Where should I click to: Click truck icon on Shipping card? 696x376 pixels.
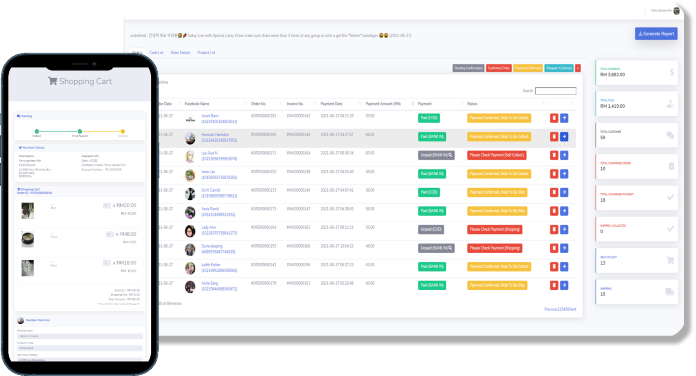[x=670, y=292]
